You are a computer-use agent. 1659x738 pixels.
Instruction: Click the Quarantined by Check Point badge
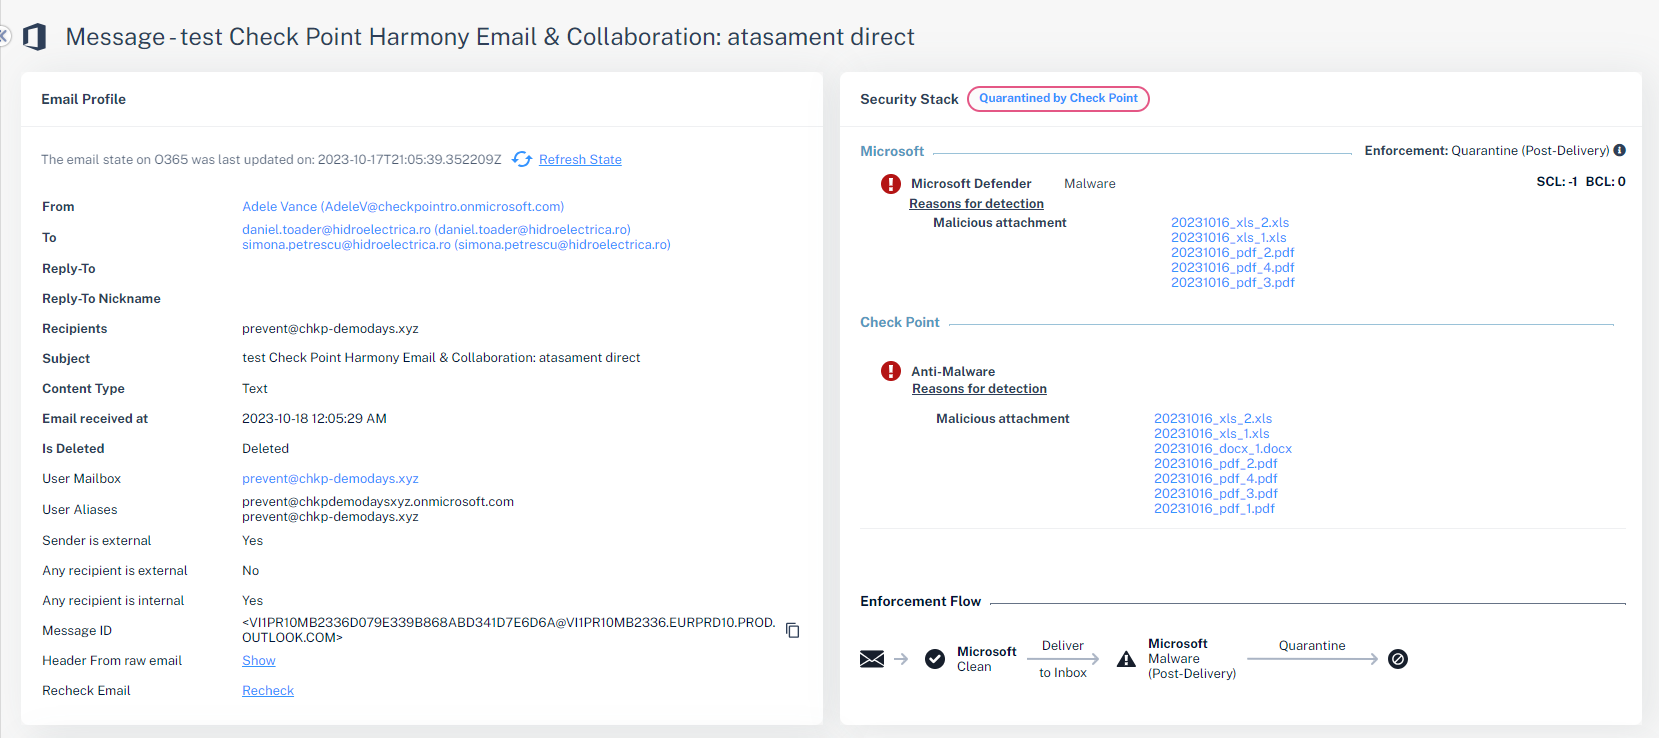pos(1058,98)
